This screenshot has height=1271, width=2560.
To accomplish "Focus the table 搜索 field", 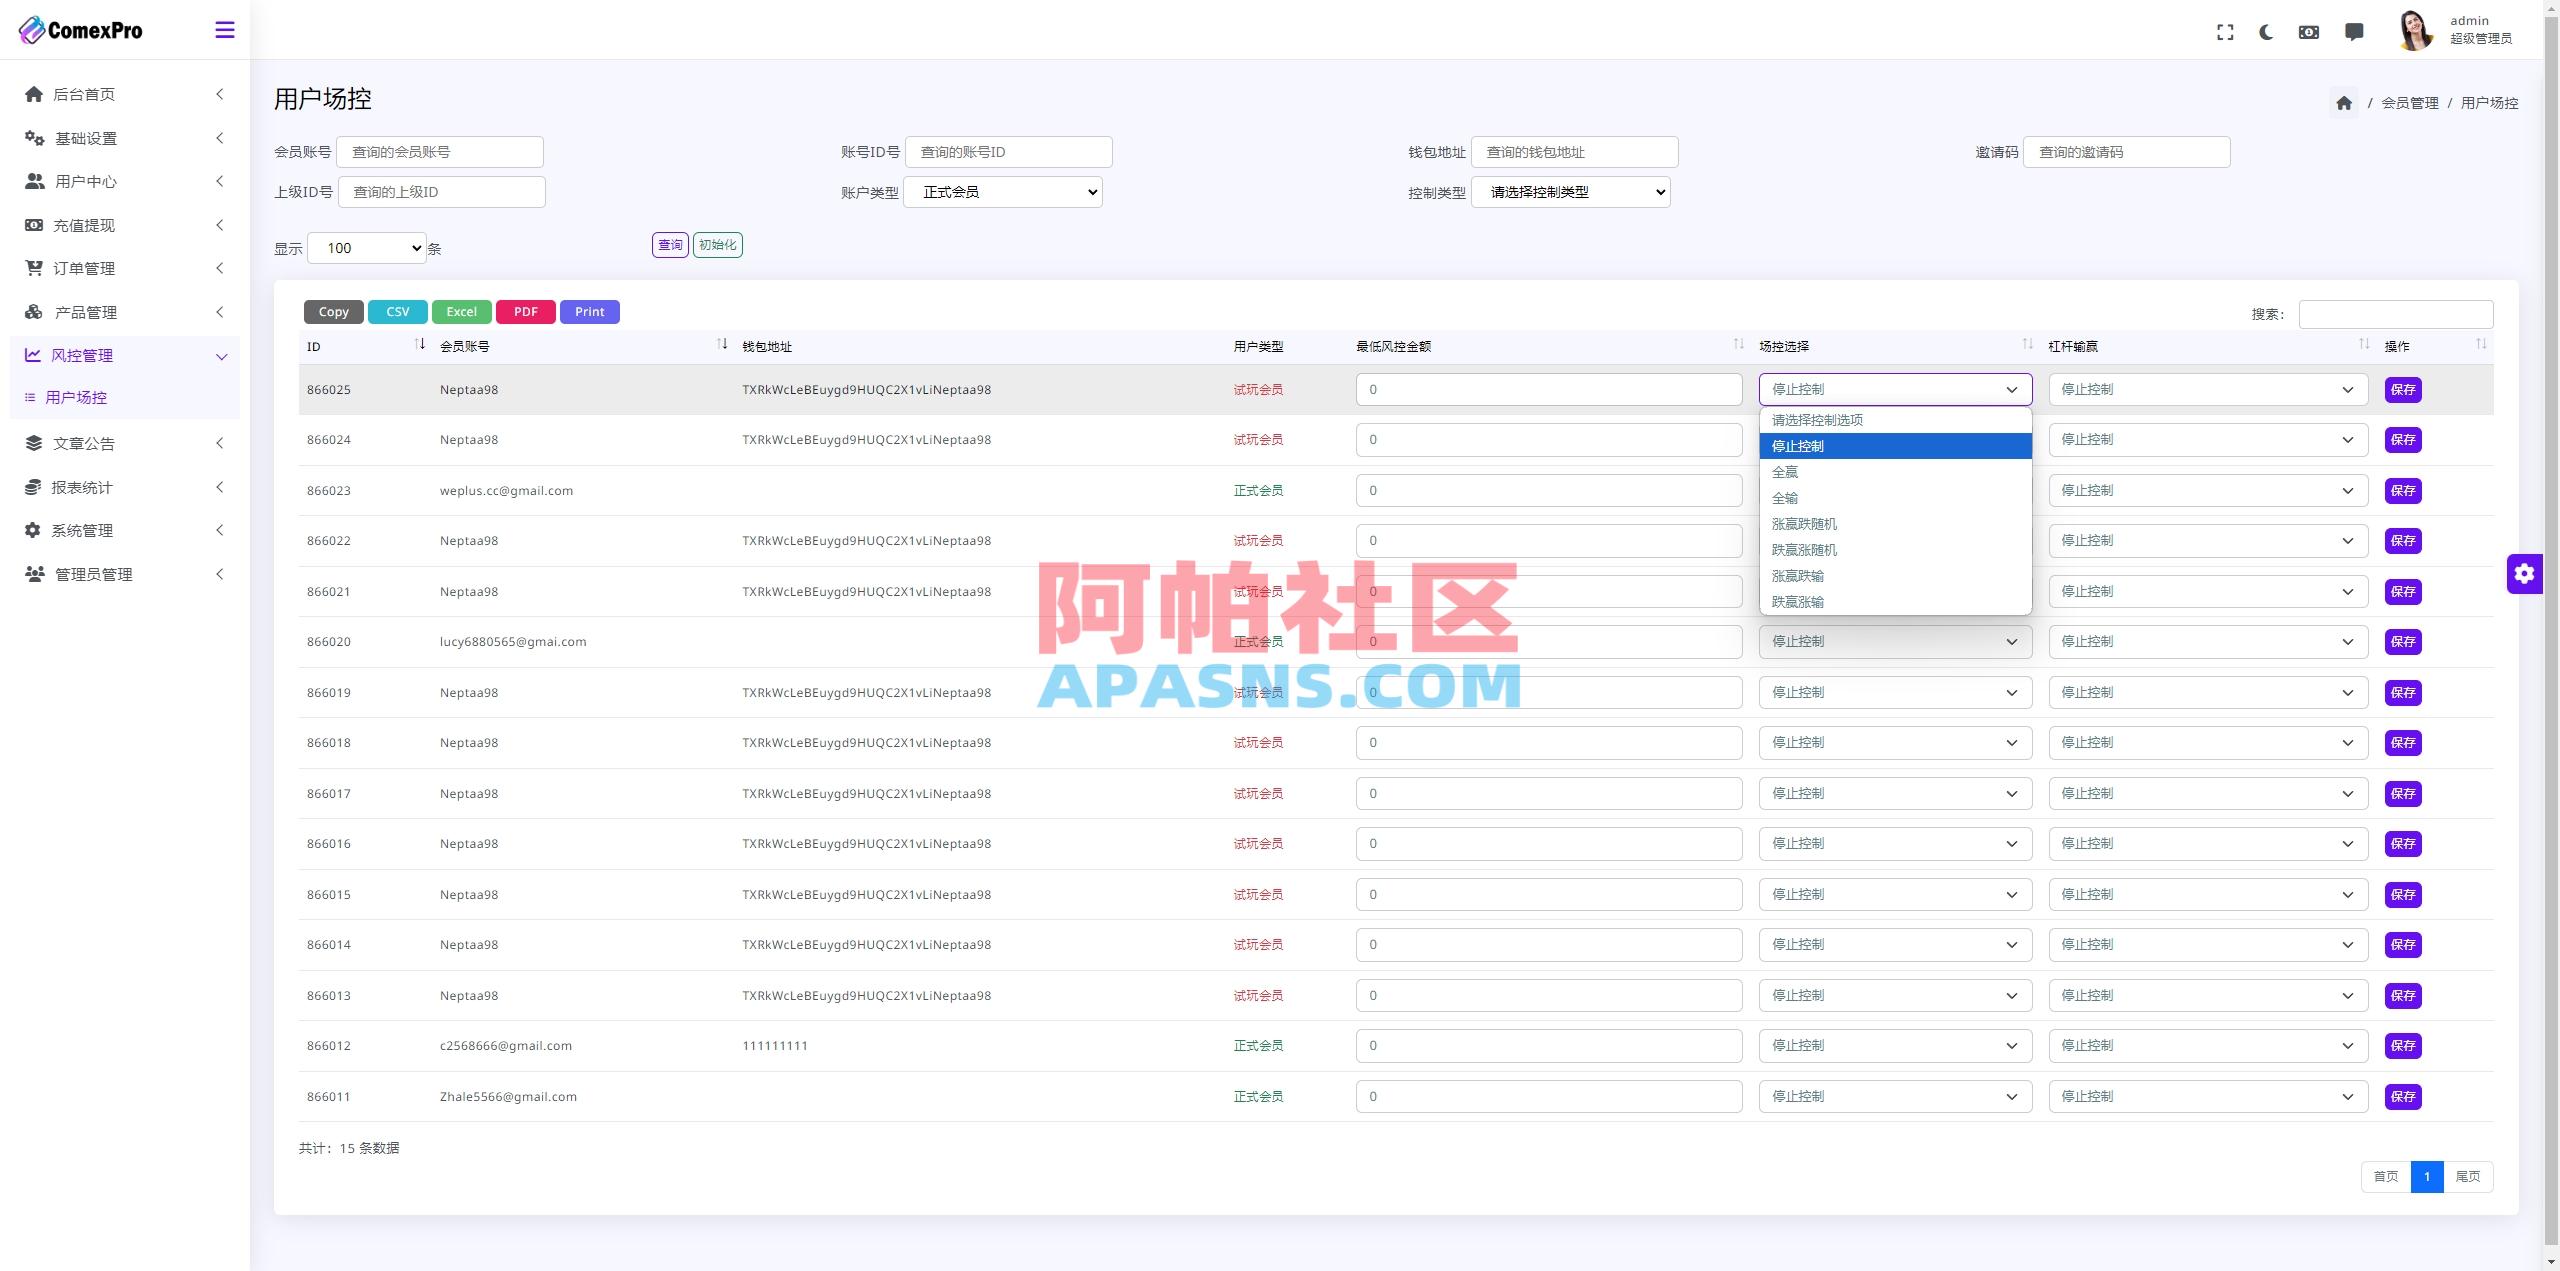I will point(2395,314).
